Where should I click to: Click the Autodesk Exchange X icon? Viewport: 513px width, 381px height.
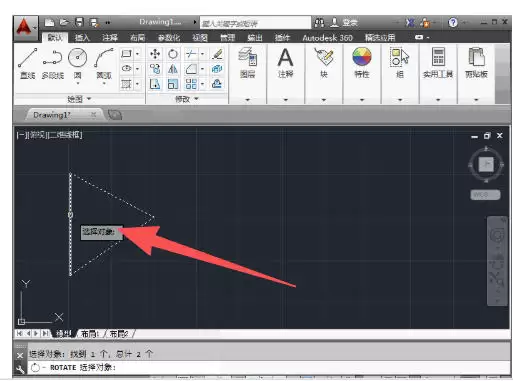click(x=410, y=23)
